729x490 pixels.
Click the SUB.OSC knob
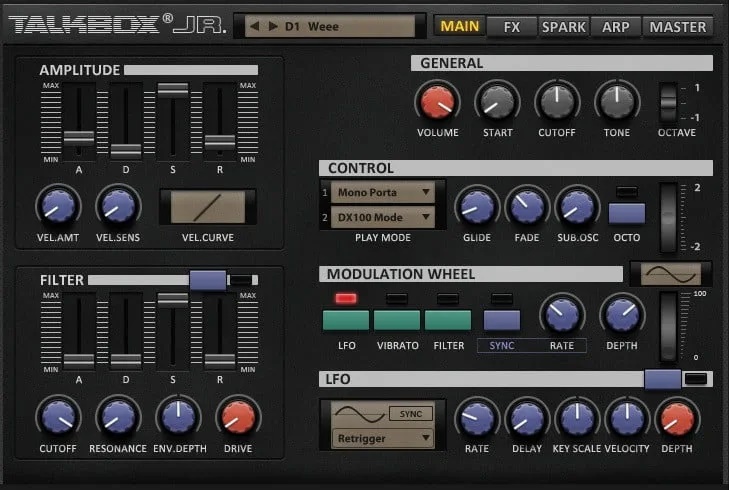pyautogui.click(x=577, y=207)
